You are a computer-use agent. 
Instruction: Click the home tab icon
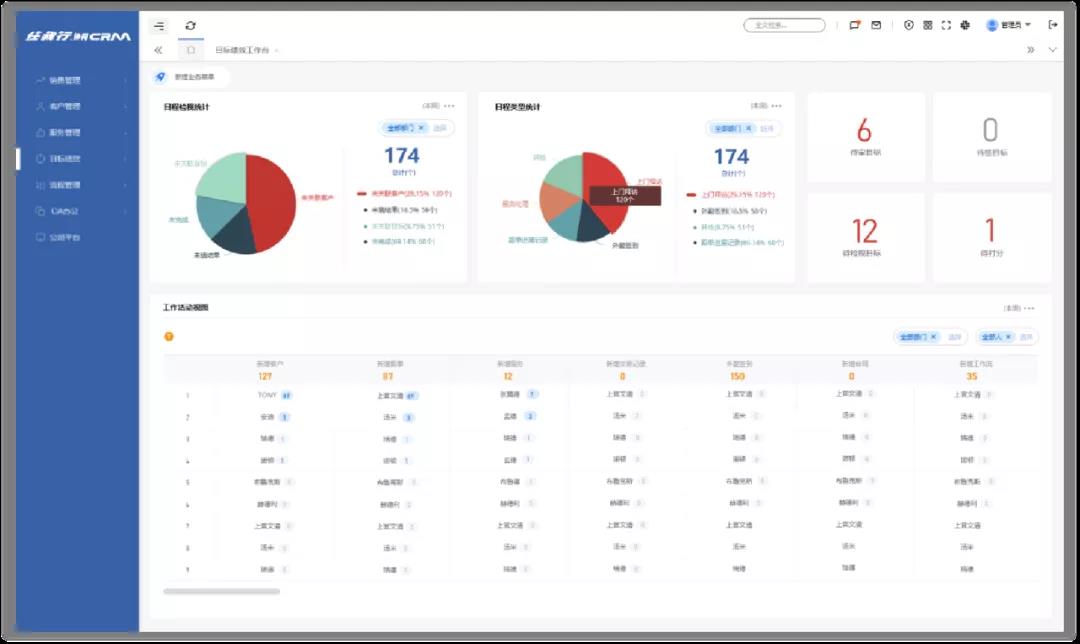(191, 49)
